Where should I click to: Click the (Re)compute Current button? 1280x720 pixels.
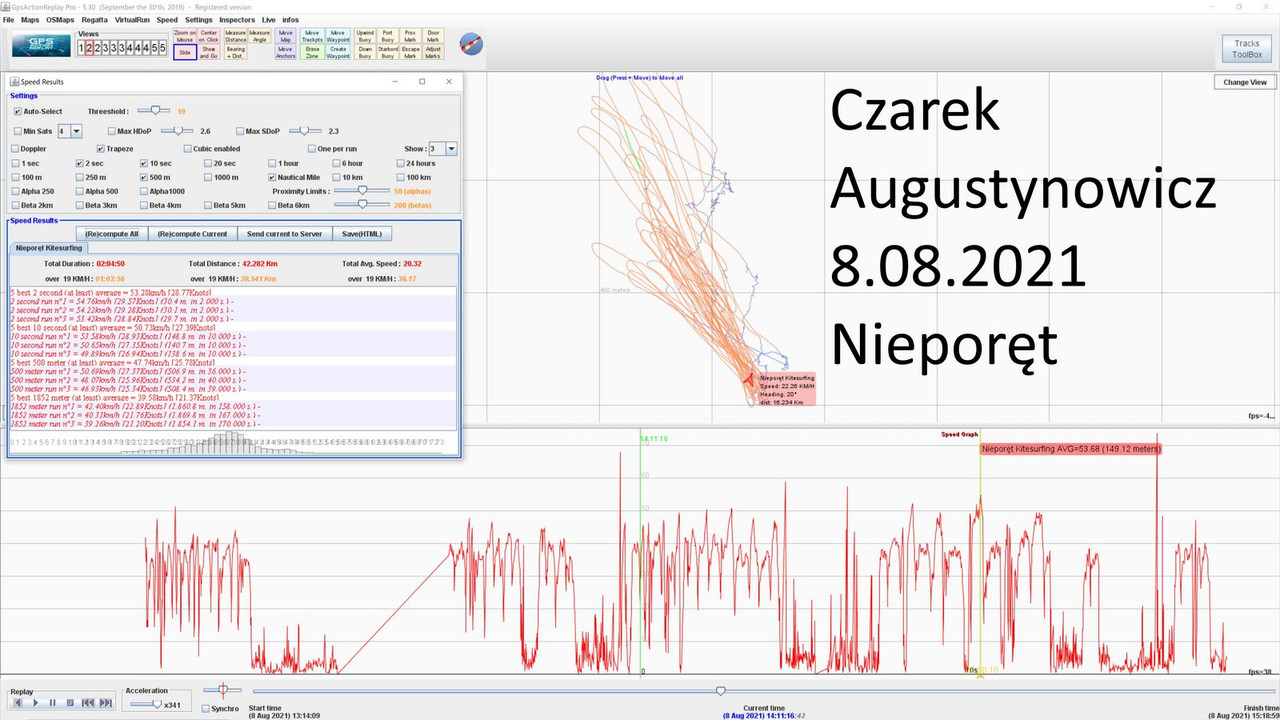(193, 233)
